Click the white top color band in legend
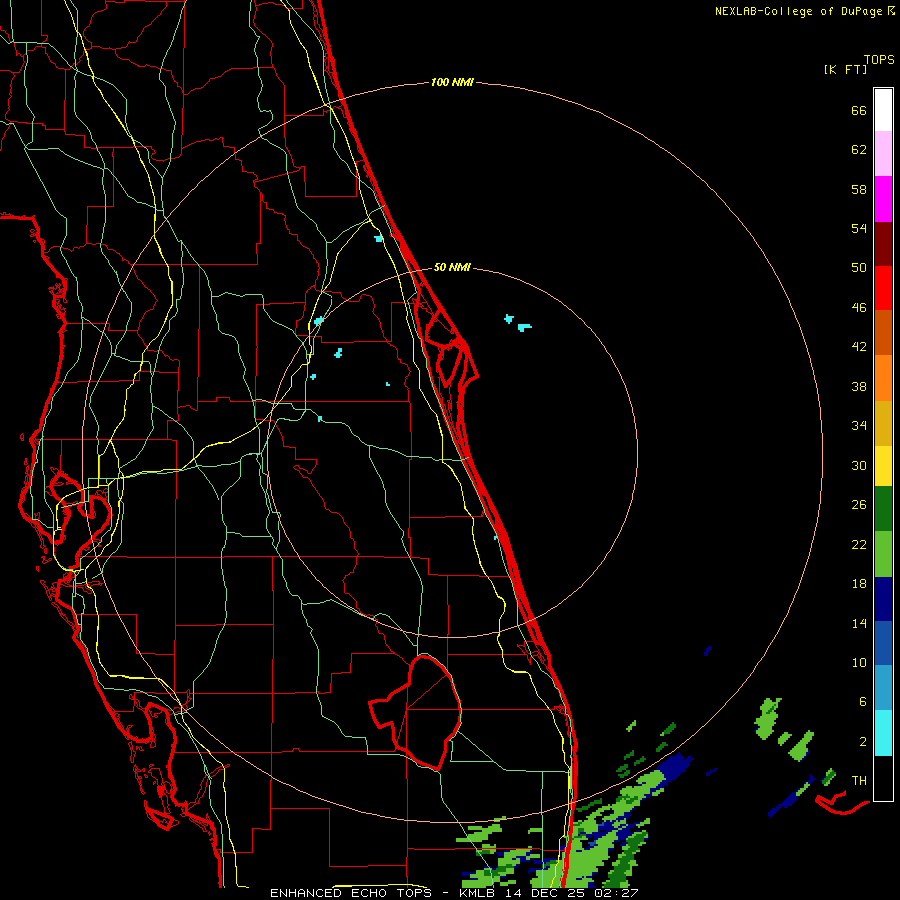 pyautogui.click(x=883, y=110)
